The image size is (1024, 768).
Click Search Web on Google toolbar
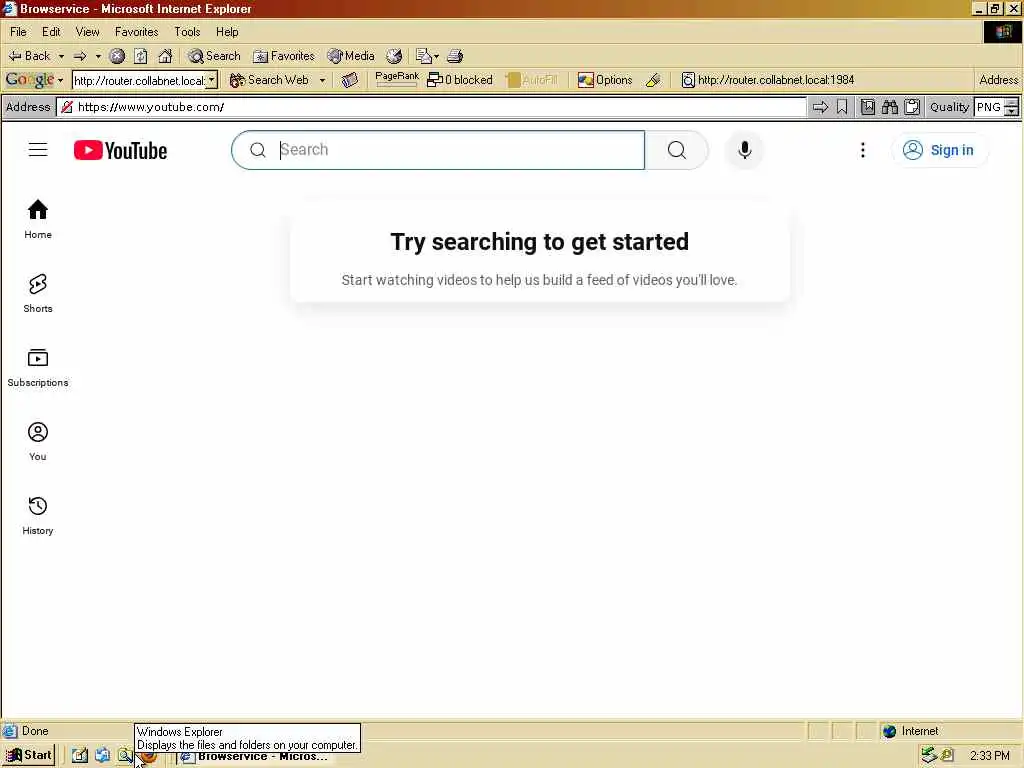click(269, 80)
